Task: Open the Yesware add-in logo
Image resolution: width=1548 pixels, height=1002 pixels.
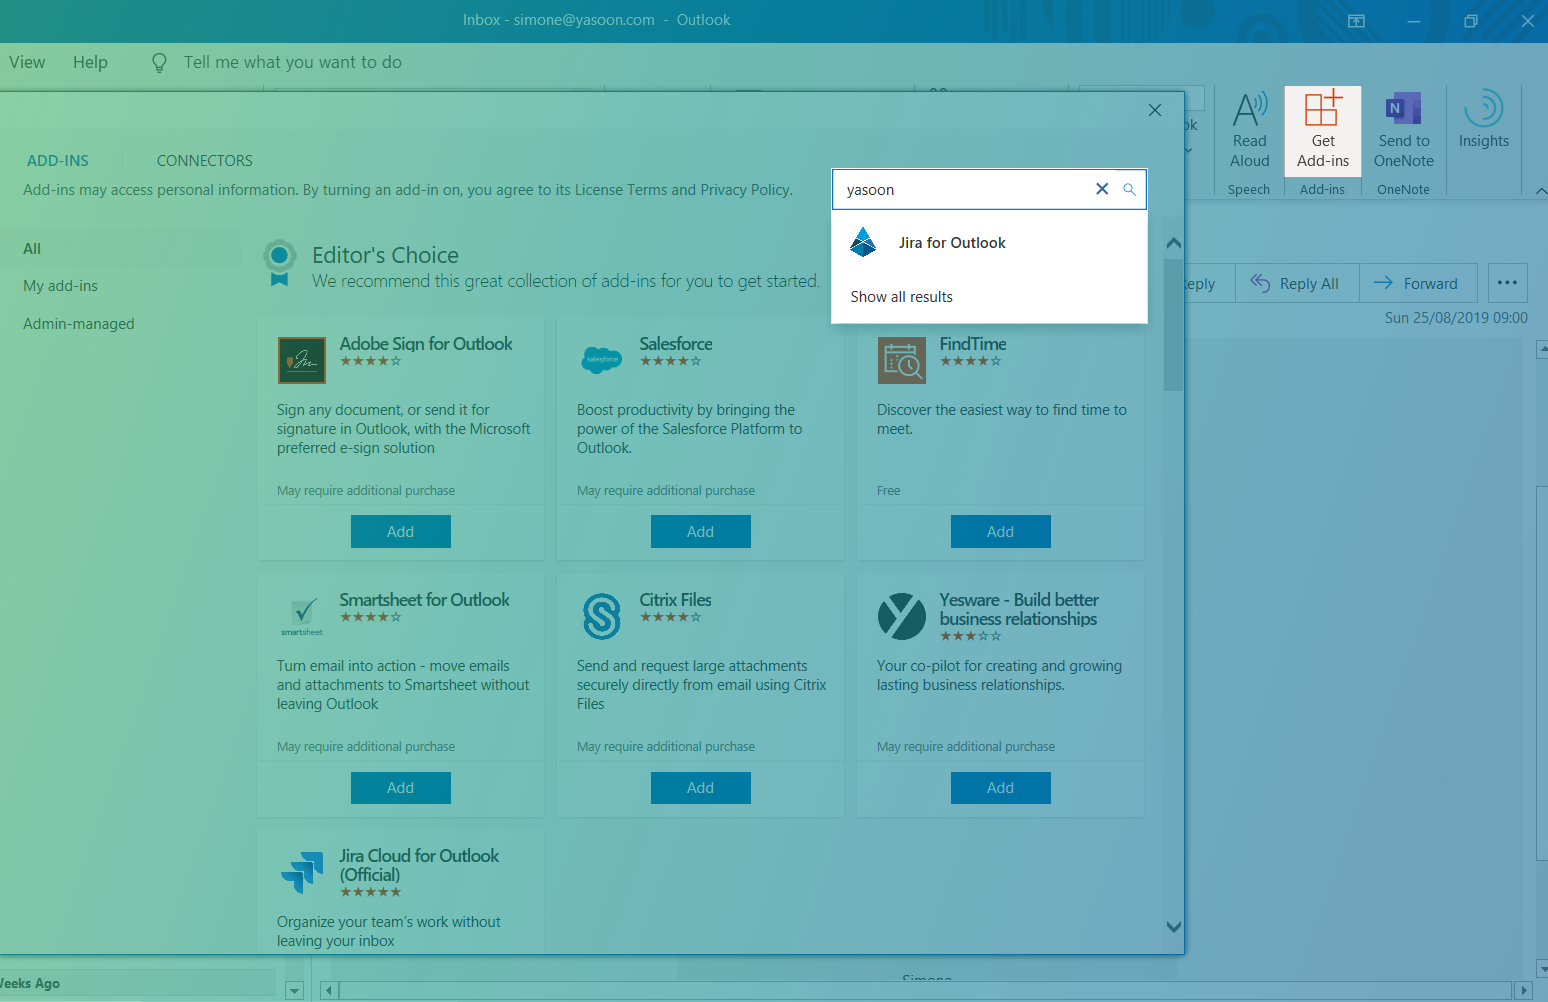Action: pyautogui.click(x=901, y=616)
